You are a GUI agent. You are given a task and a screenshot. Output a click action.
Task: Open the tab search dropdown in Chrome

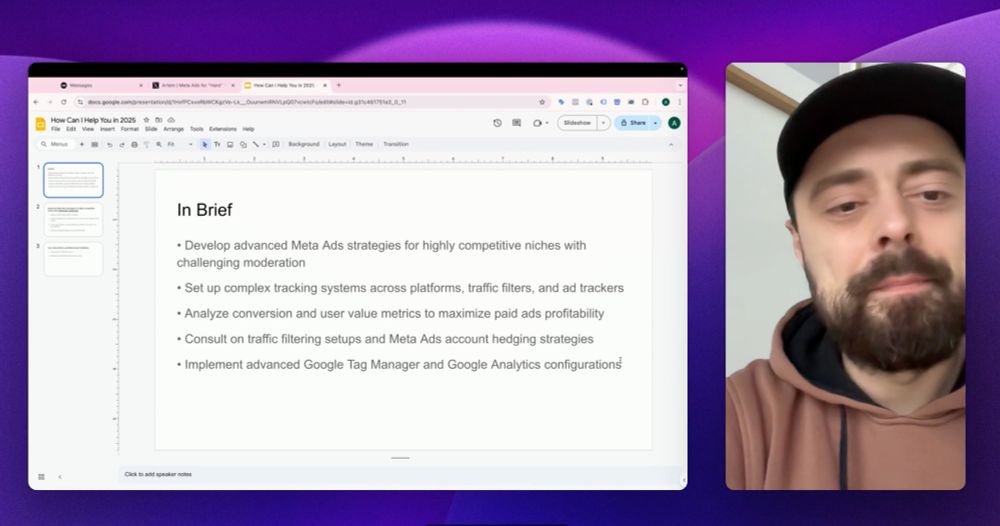click(680, 85)
